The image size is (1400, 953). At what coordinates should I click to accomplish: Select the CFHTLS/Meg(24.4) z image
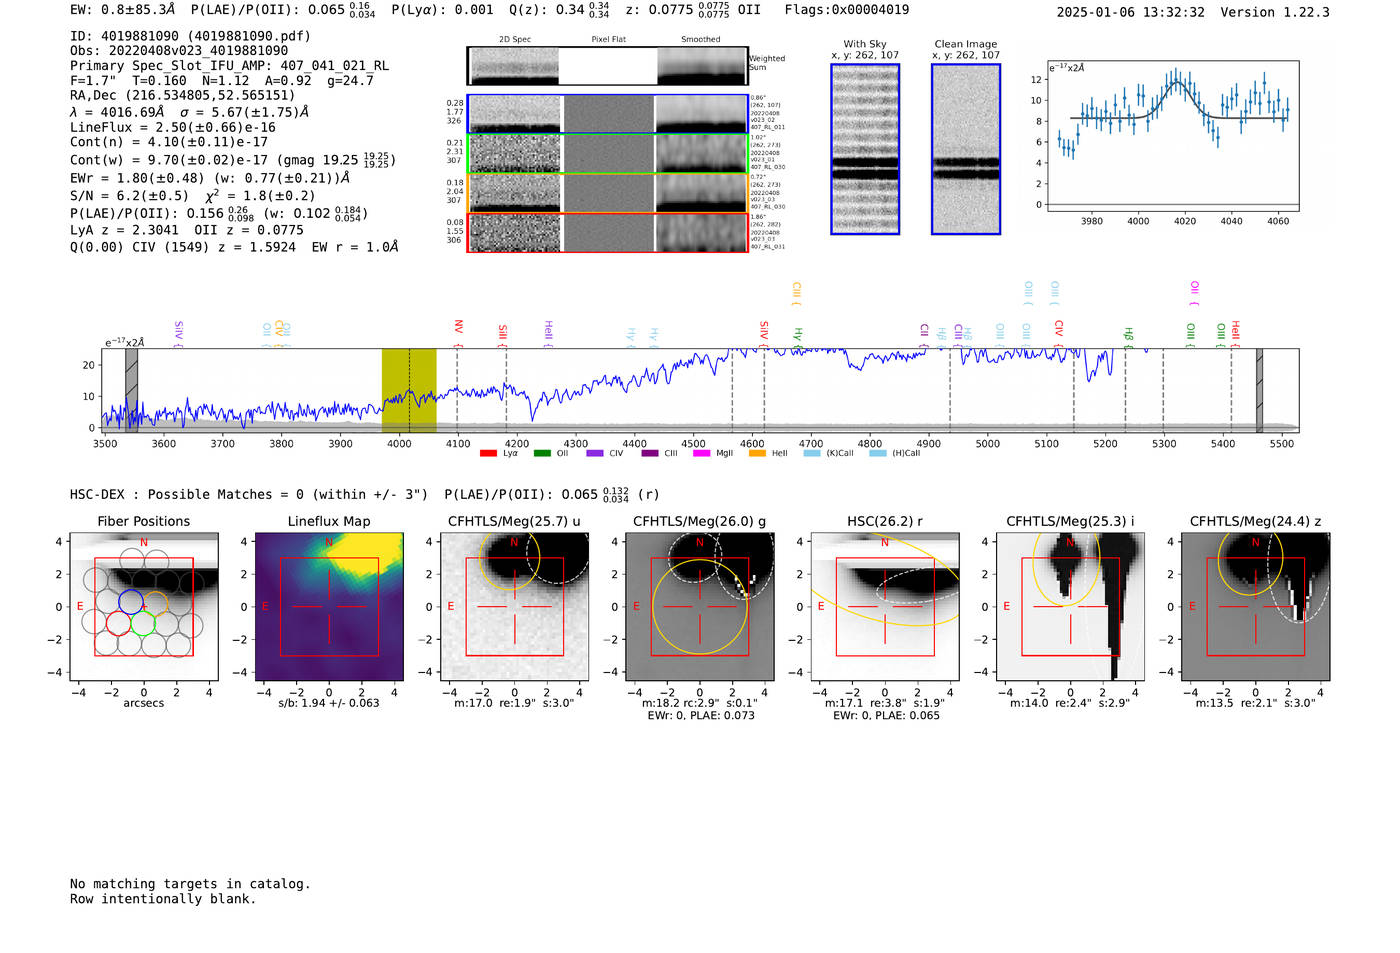tap(1256, 607)
